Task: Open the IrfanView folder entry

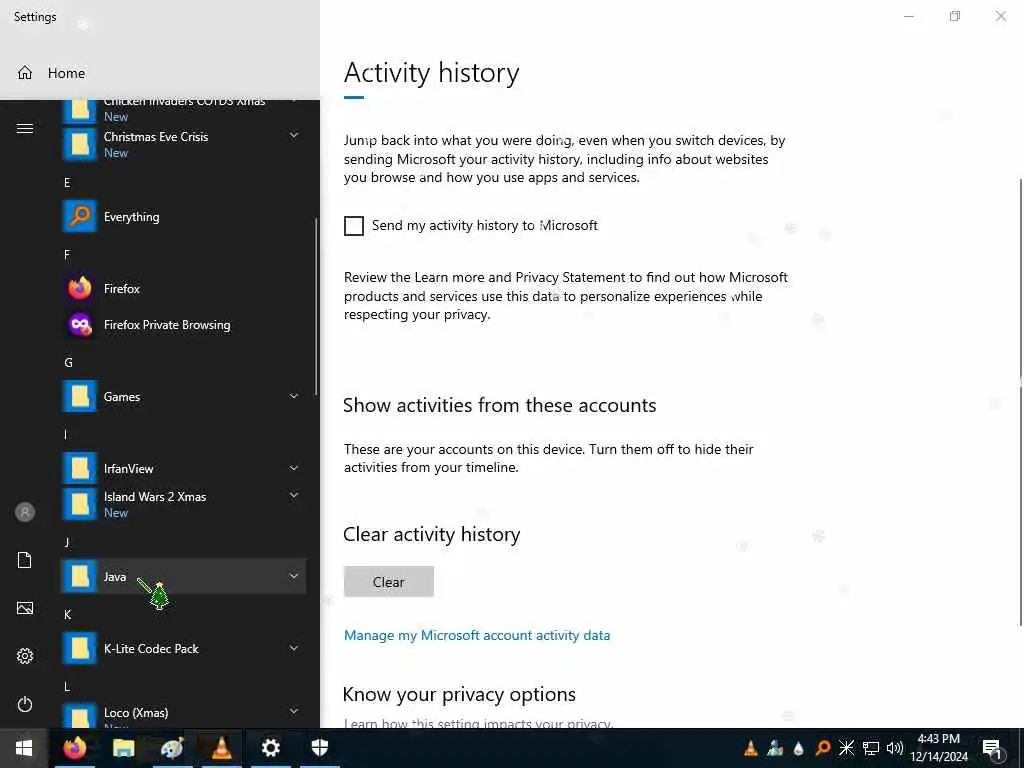Action: tap(183, 468)
